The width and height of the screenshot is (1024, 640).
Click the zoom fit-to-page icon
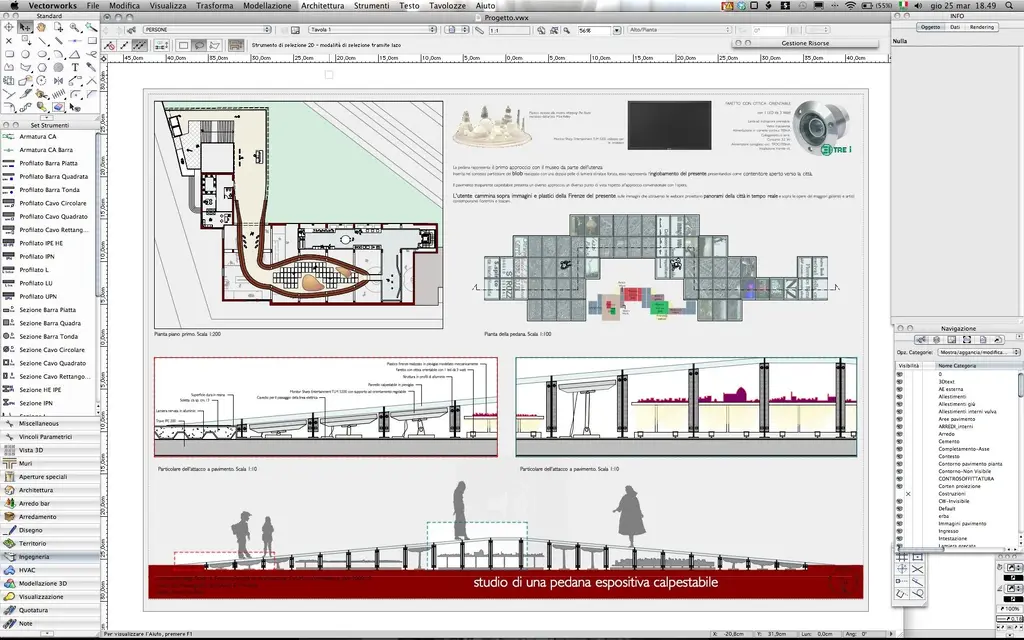(541, 30)
